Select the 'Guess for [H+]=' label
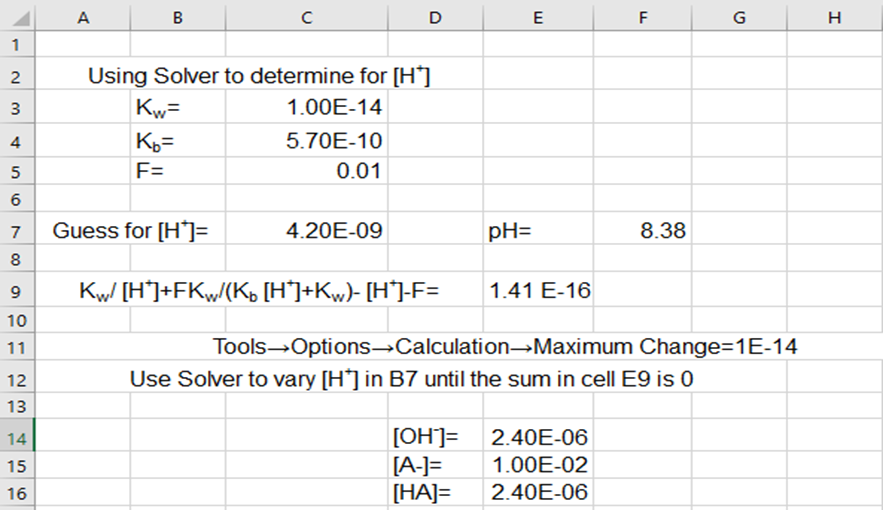This screenshot has height=510, width=883. tap(130, 231)
